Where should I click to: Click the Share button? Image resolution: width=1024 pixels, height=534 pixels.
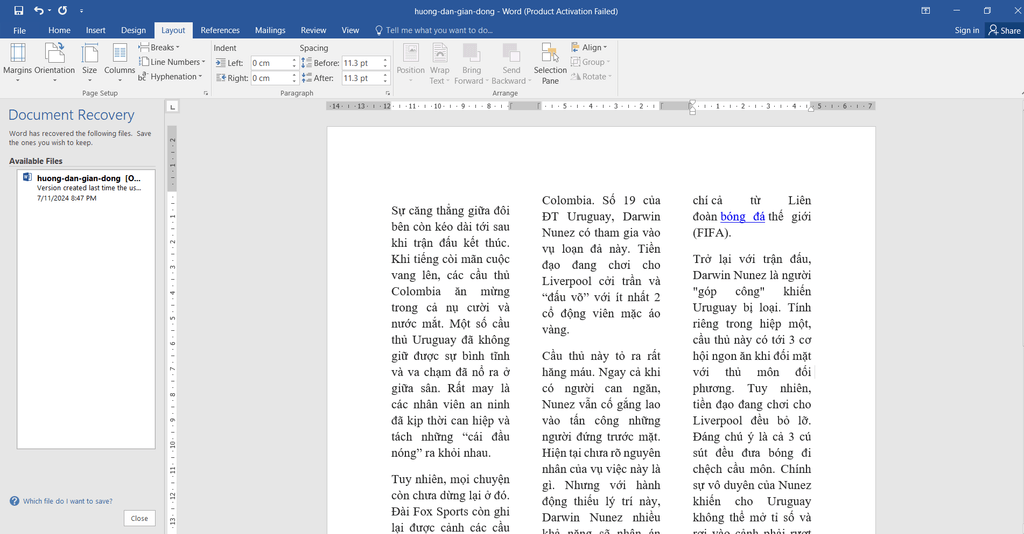[1004, 30]
